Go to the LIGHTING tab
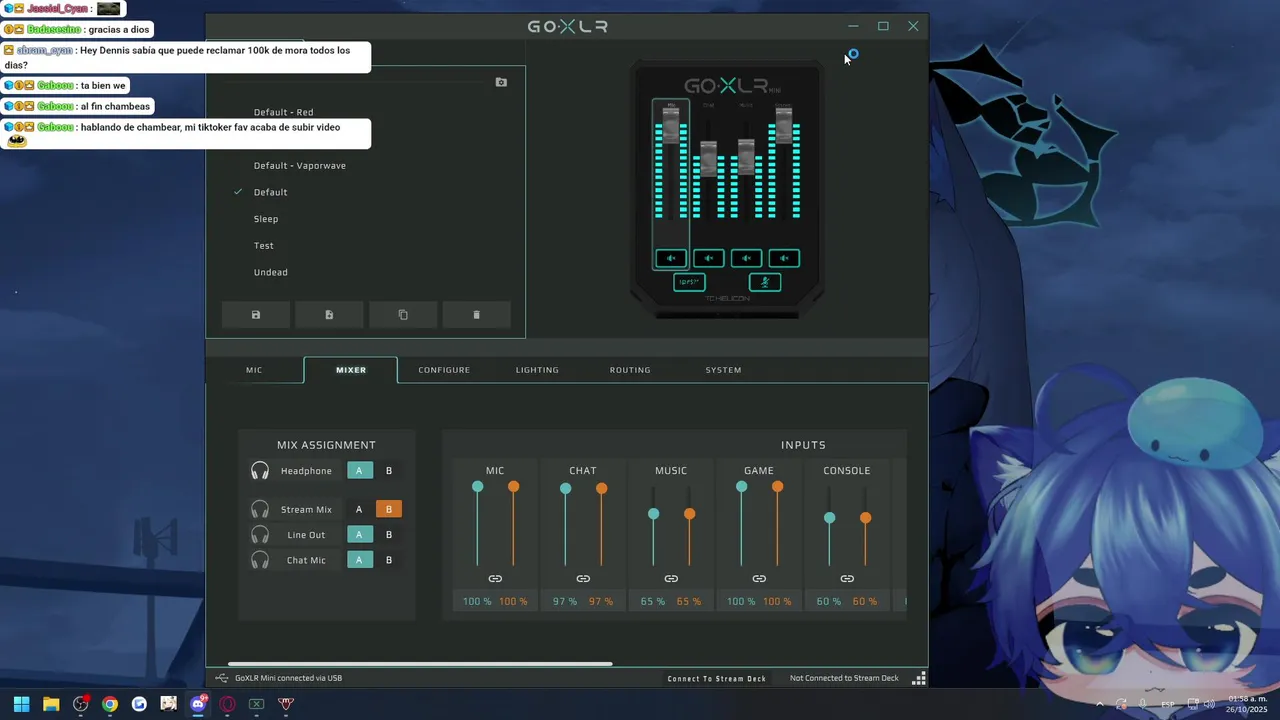Screen dimensions: 1280x720 (x=537, y=370)
